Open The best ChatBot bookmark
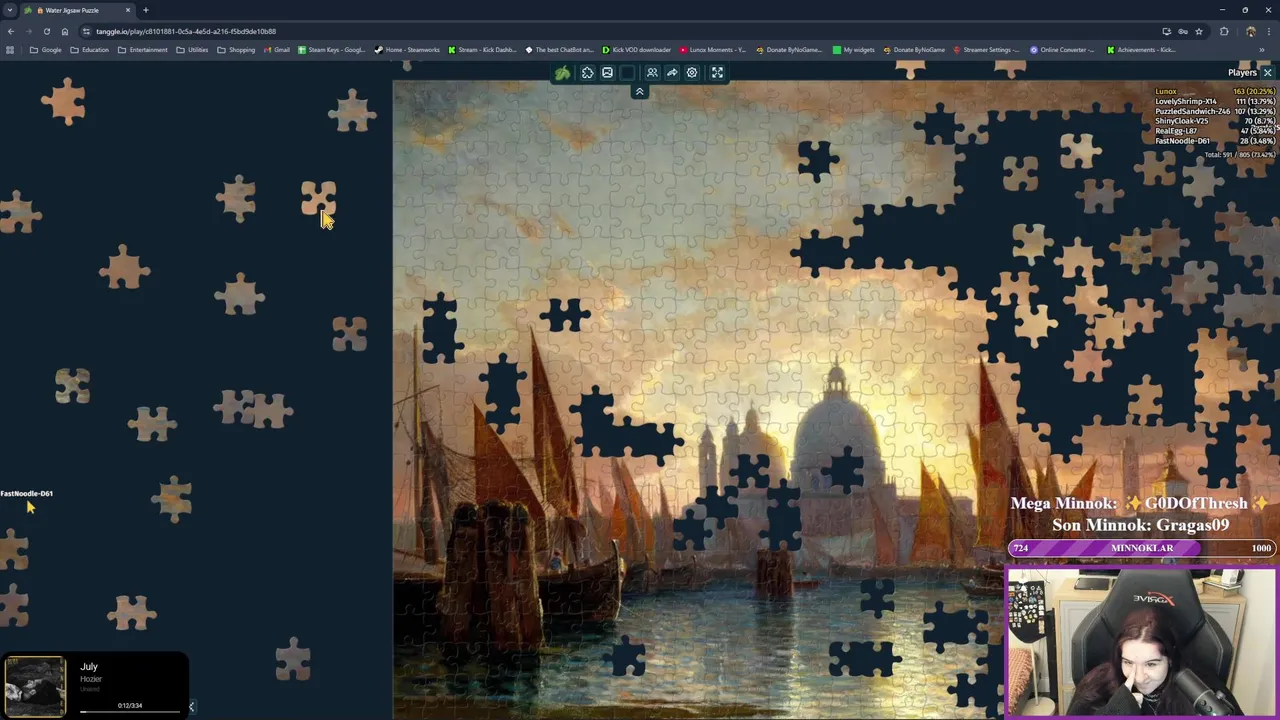1280x720 pixels. pyautogui.click(x=559, y=49)
